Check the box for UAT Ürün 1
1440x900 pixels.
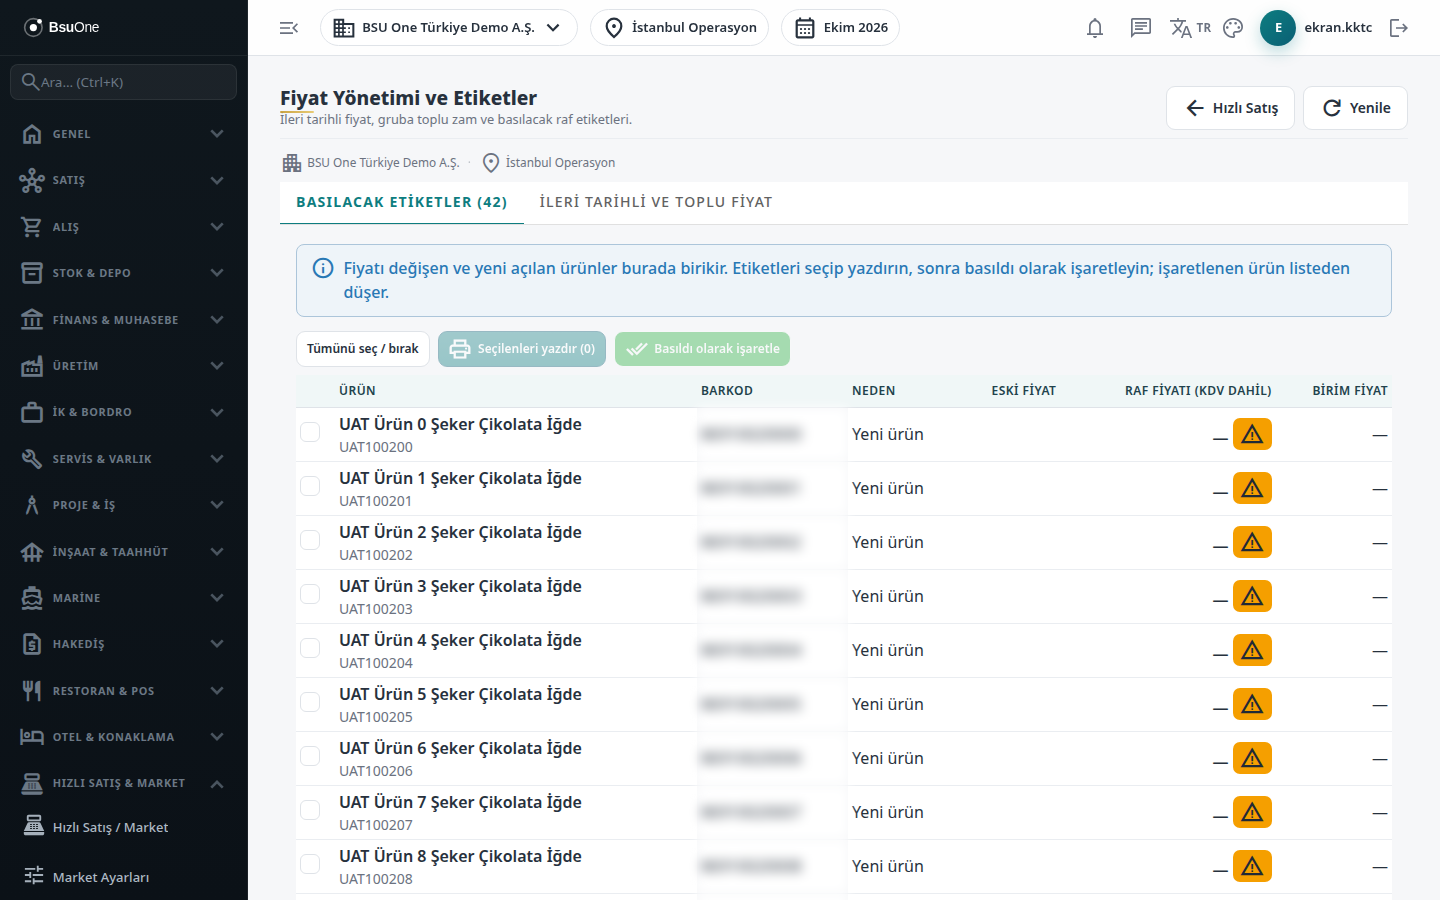(x=310, y=486)
